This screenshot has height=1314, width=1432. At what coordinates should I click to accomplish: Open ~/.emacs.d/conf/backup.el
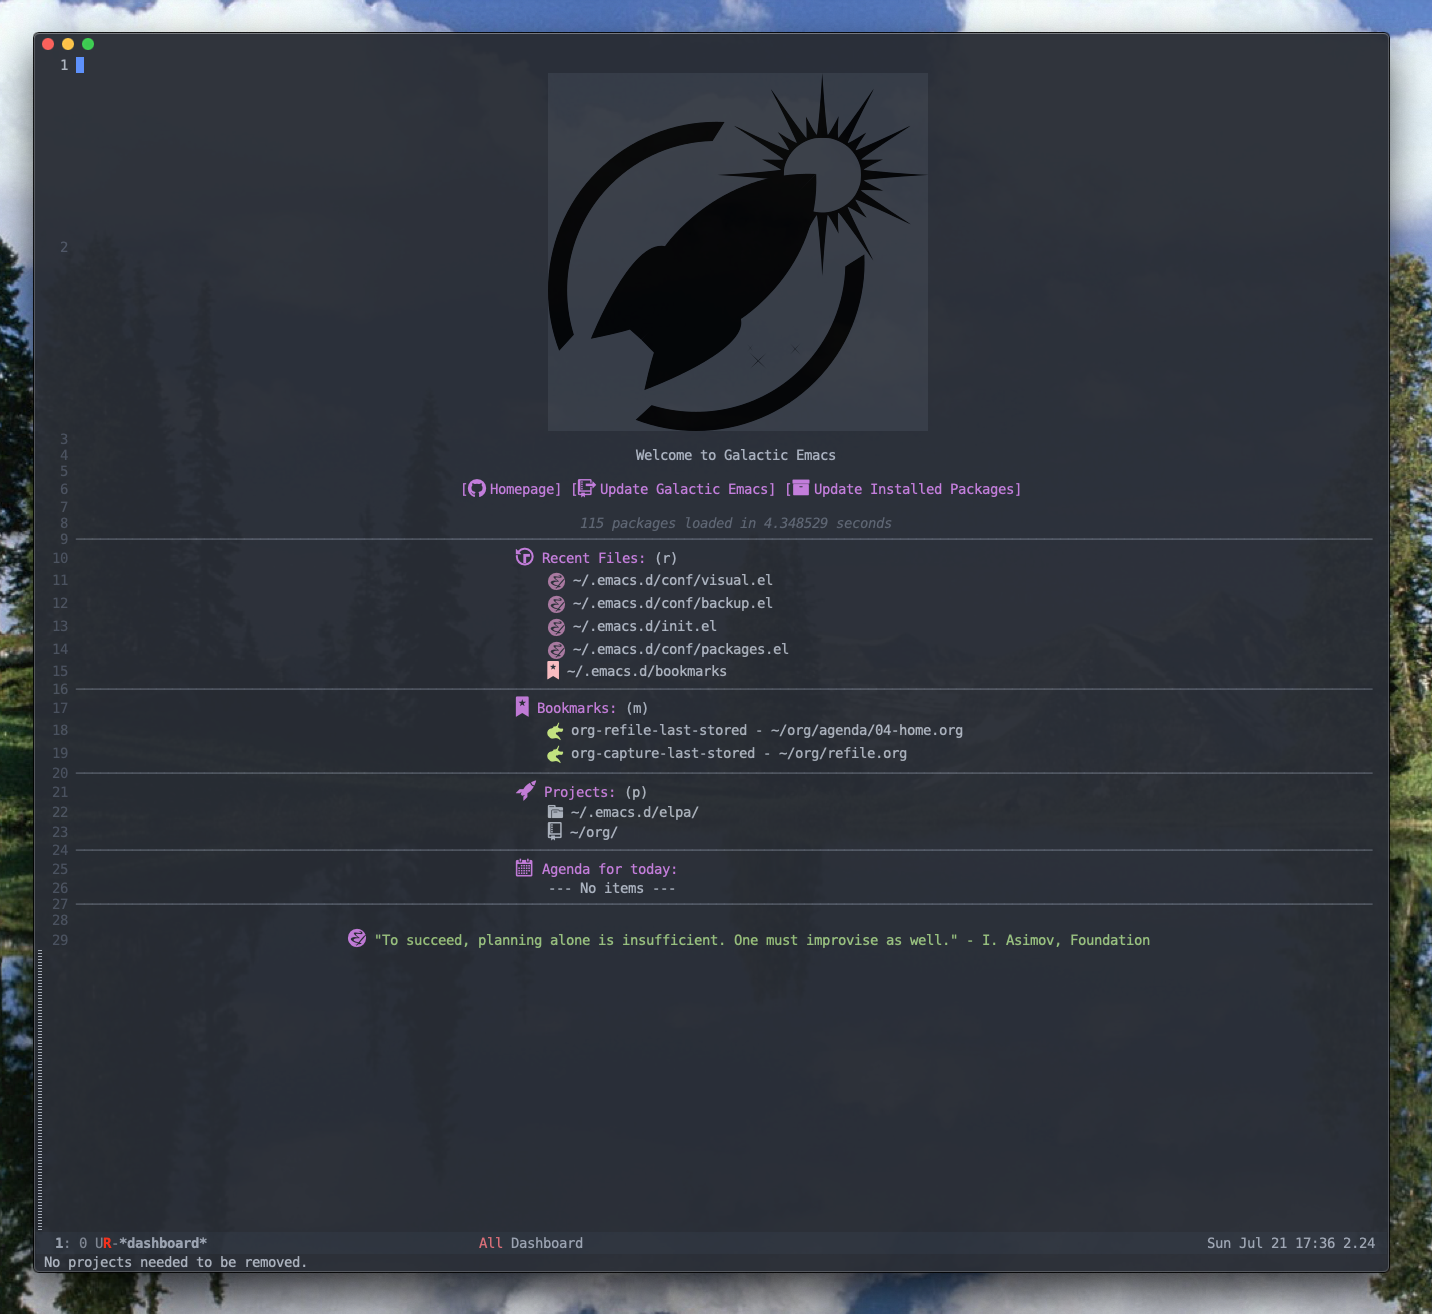(672, 603)
